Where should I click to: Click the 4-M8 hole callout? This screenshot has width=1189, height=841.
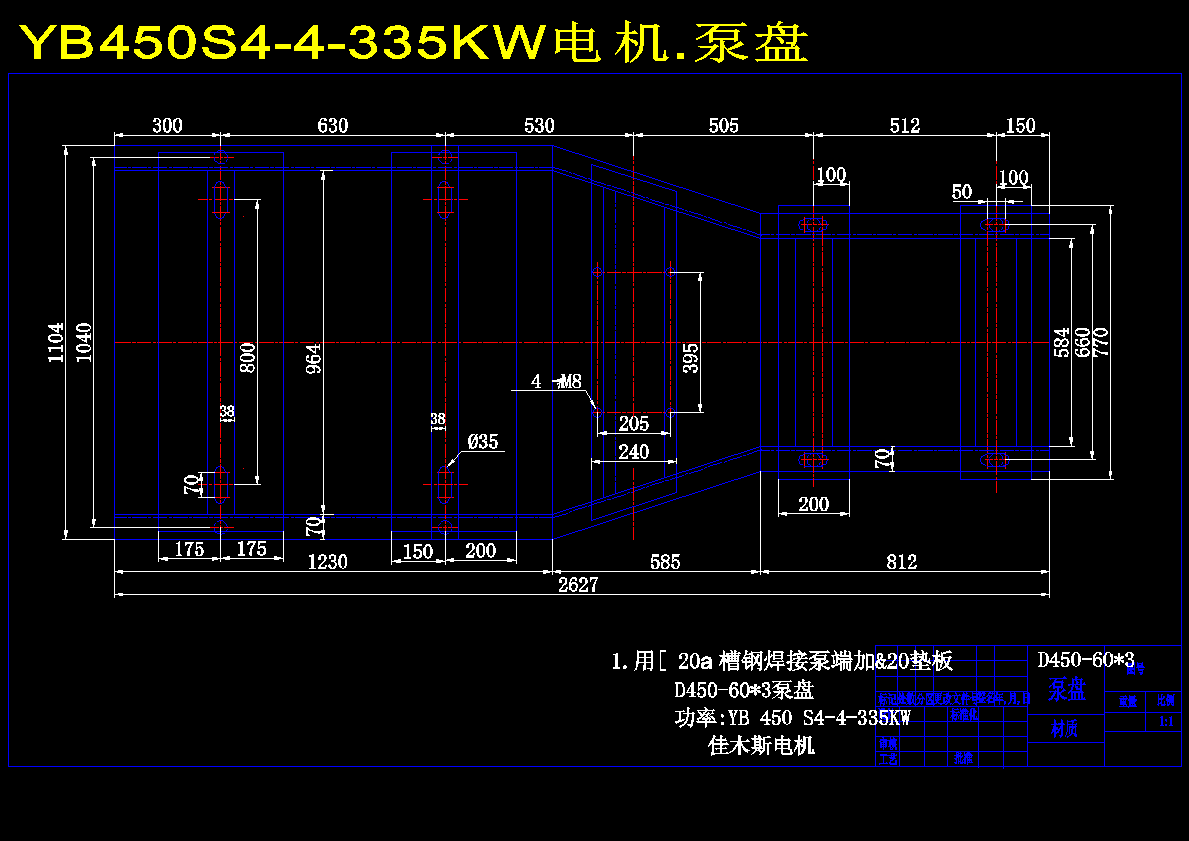[556, 381]
